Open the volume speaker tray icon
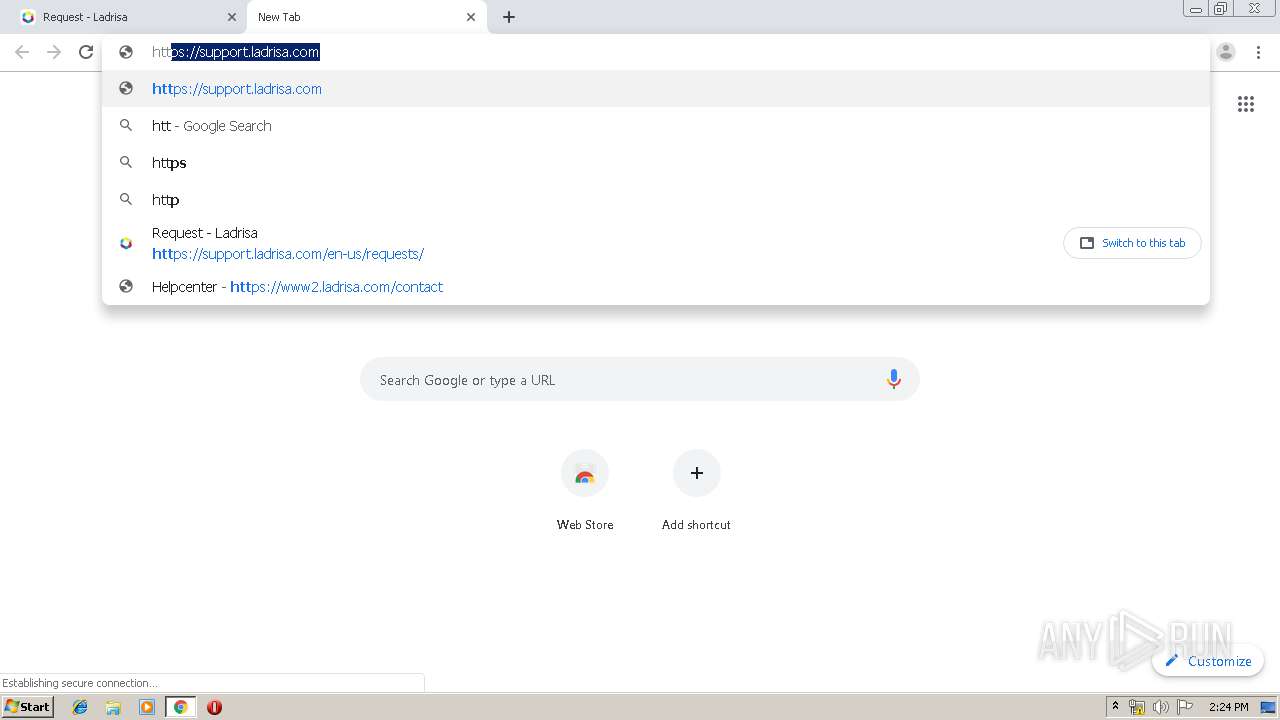Screen dimensions: 1280x720 click(1161, 707)
